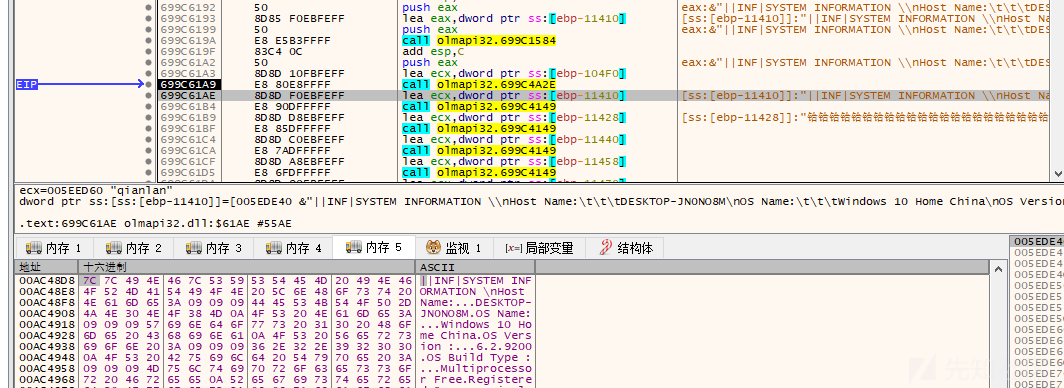Screen dimensions: 1064x388
Task: Click the dump scrollbar up arrow
Action: (x=998, y=269)
